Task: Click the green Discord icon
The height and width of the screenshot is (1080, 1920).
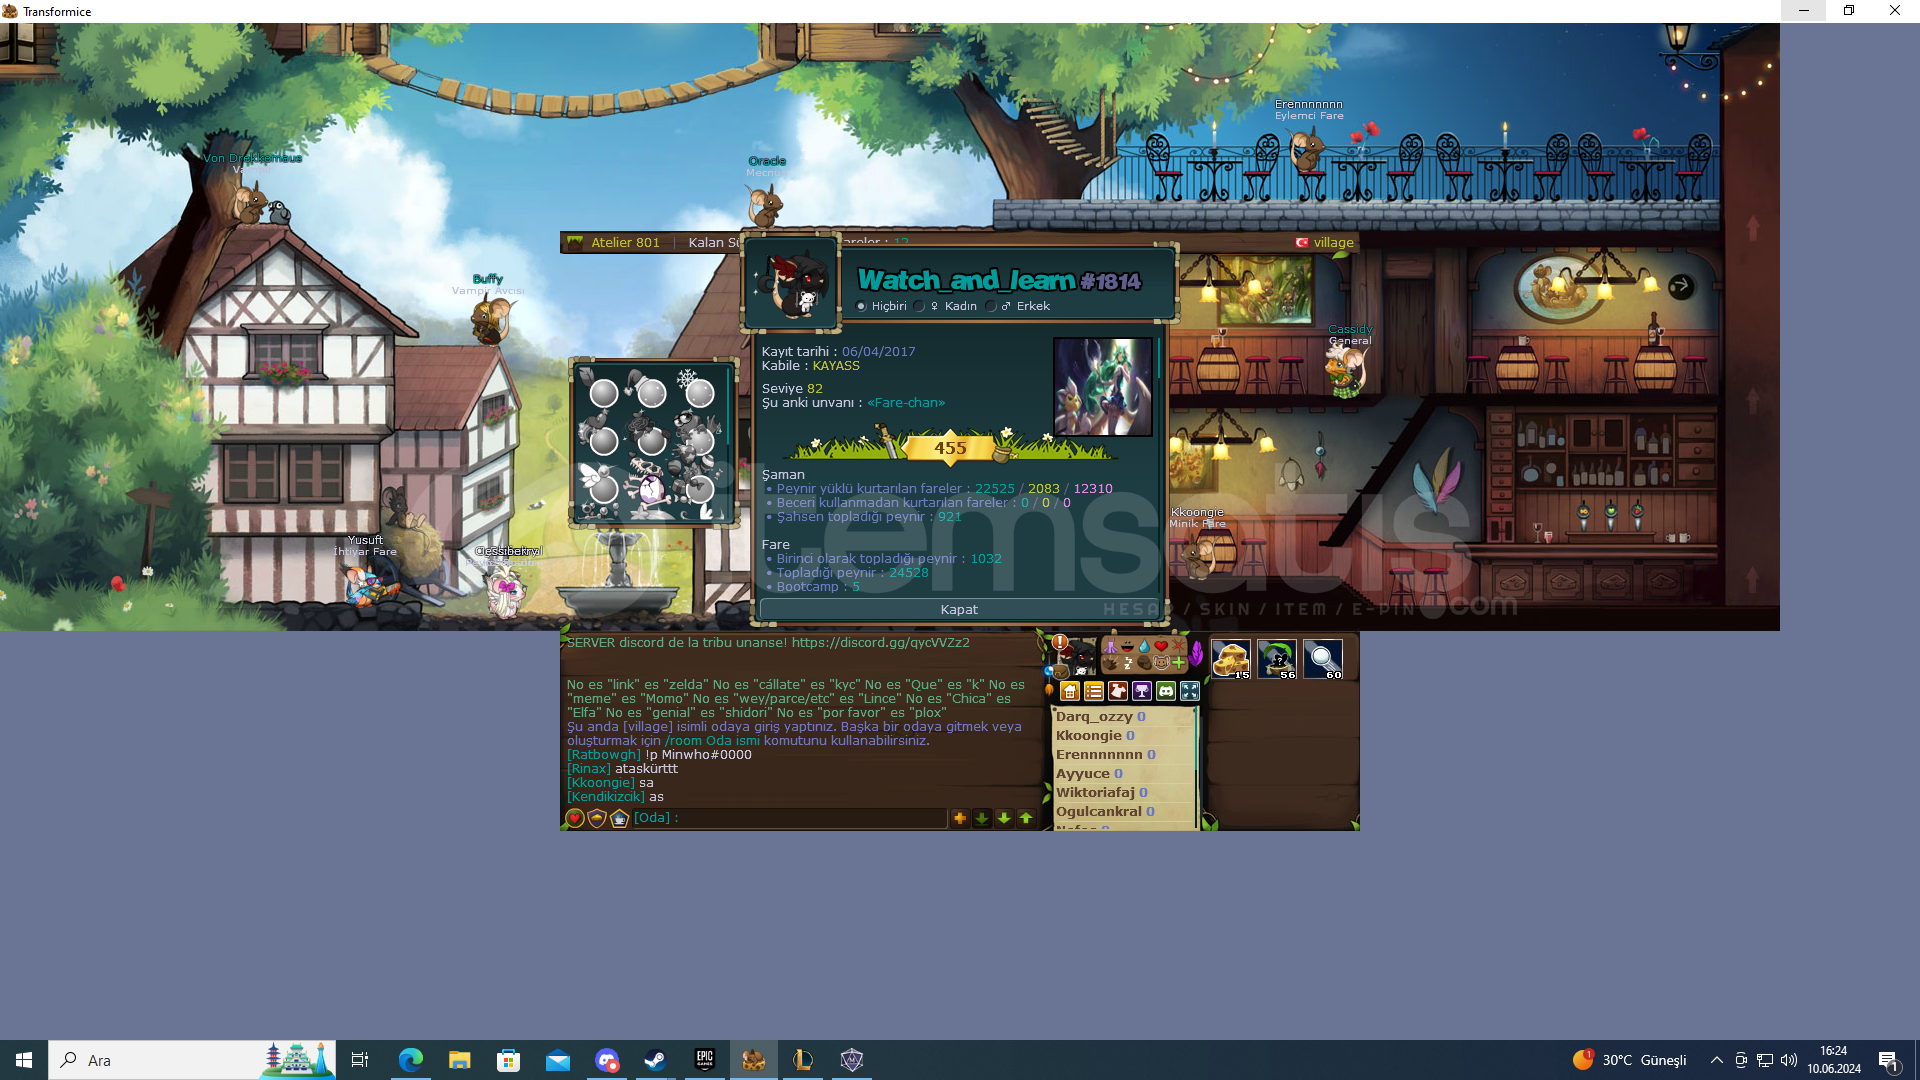Action: (x=1166, y=691)
